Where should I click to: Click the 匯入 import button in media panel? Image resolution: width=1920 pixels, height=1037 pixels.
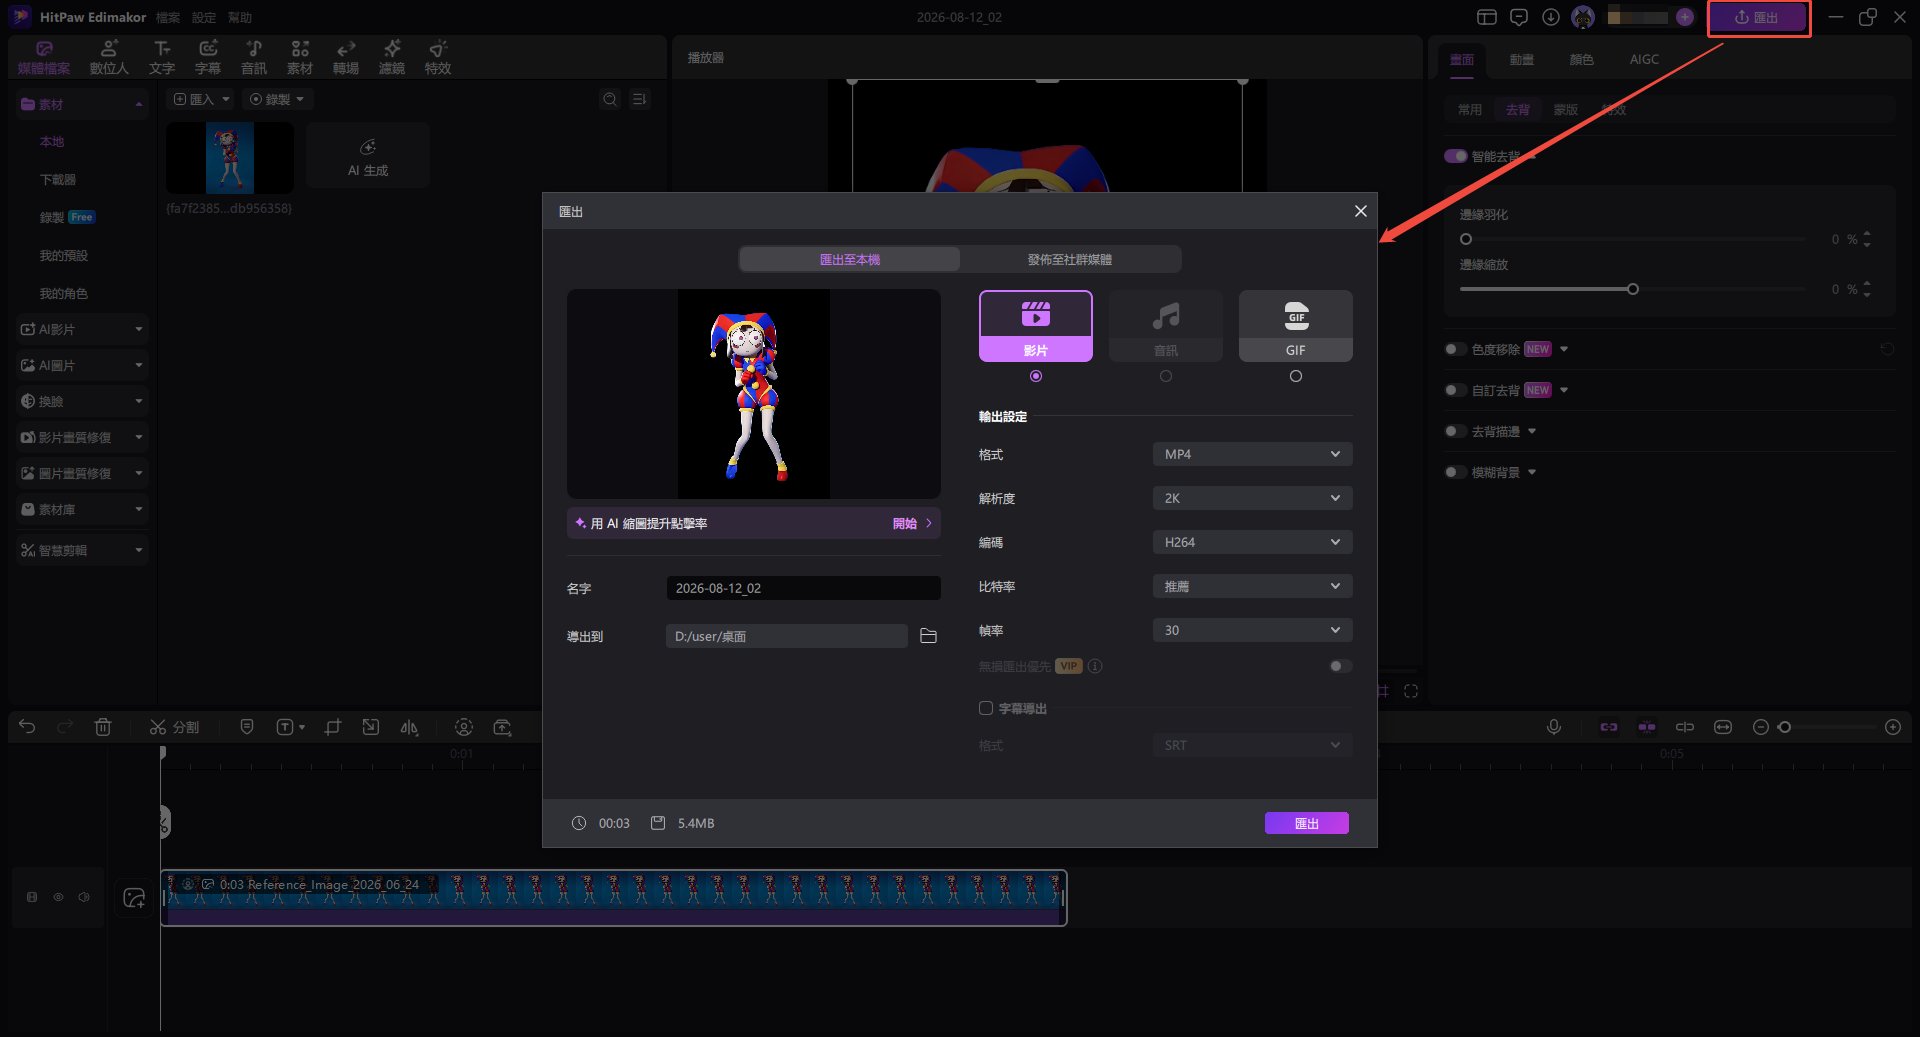[x=201, y=99]
